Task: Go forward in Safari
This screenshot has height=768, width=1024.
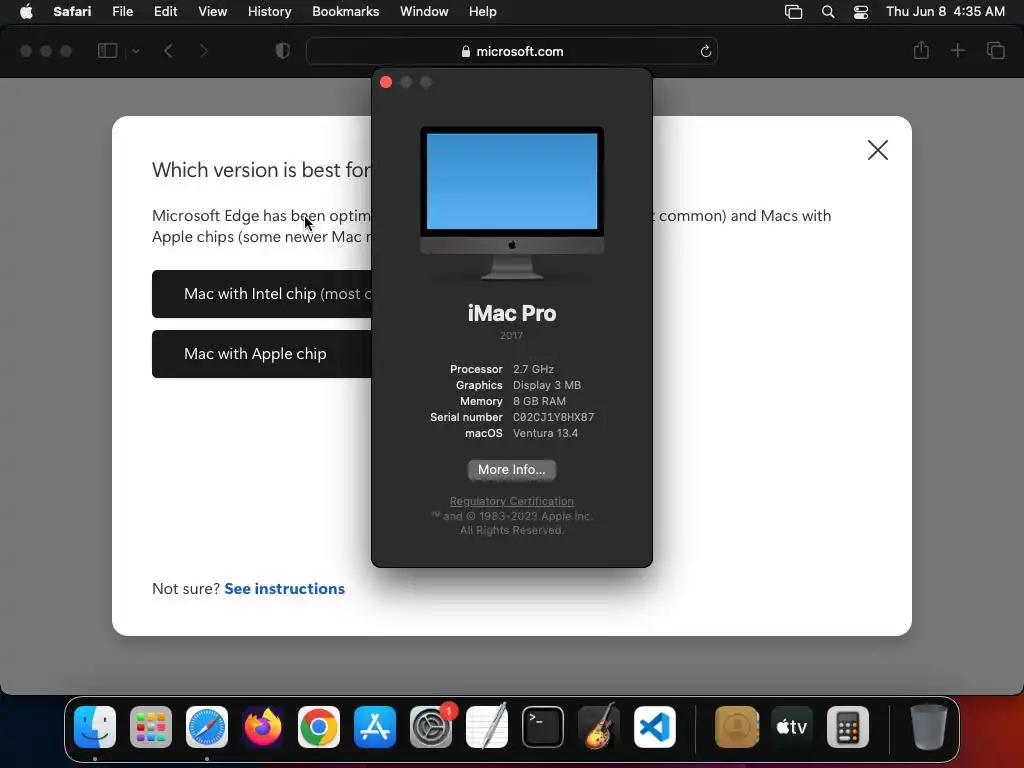Action: [x=203, y=51]
